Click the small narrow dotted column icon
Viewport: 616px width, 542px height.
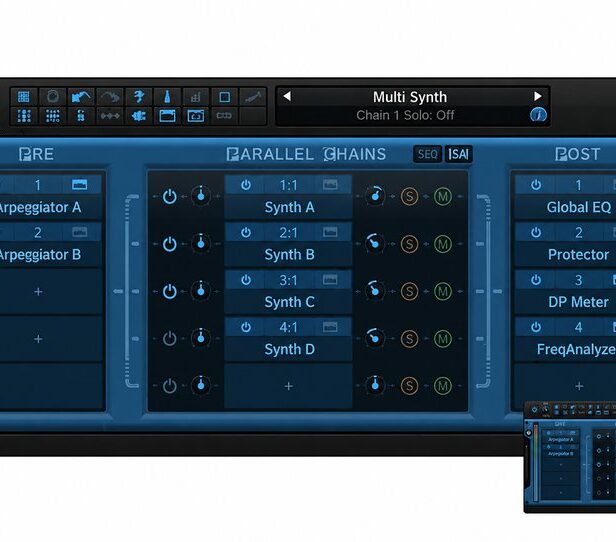(x=81, y=116)
